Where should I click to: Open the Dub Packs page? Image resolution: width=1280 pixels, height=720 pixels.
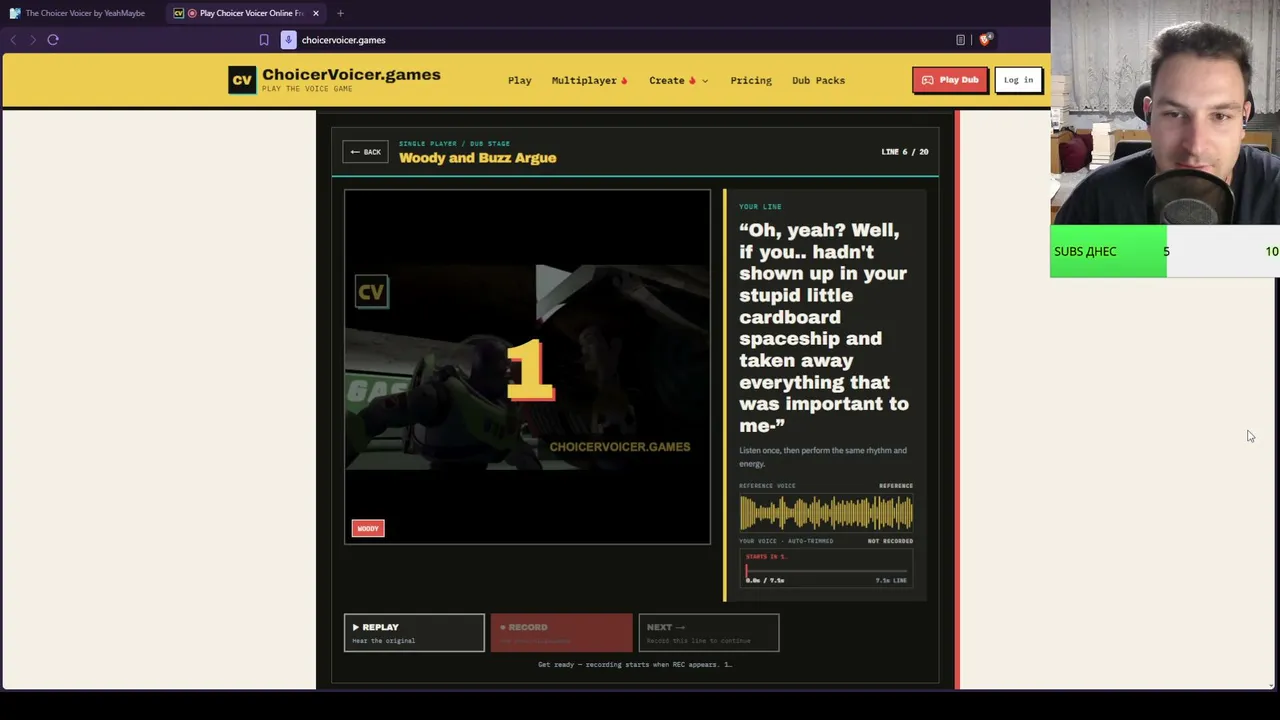(x=818, y=80)
